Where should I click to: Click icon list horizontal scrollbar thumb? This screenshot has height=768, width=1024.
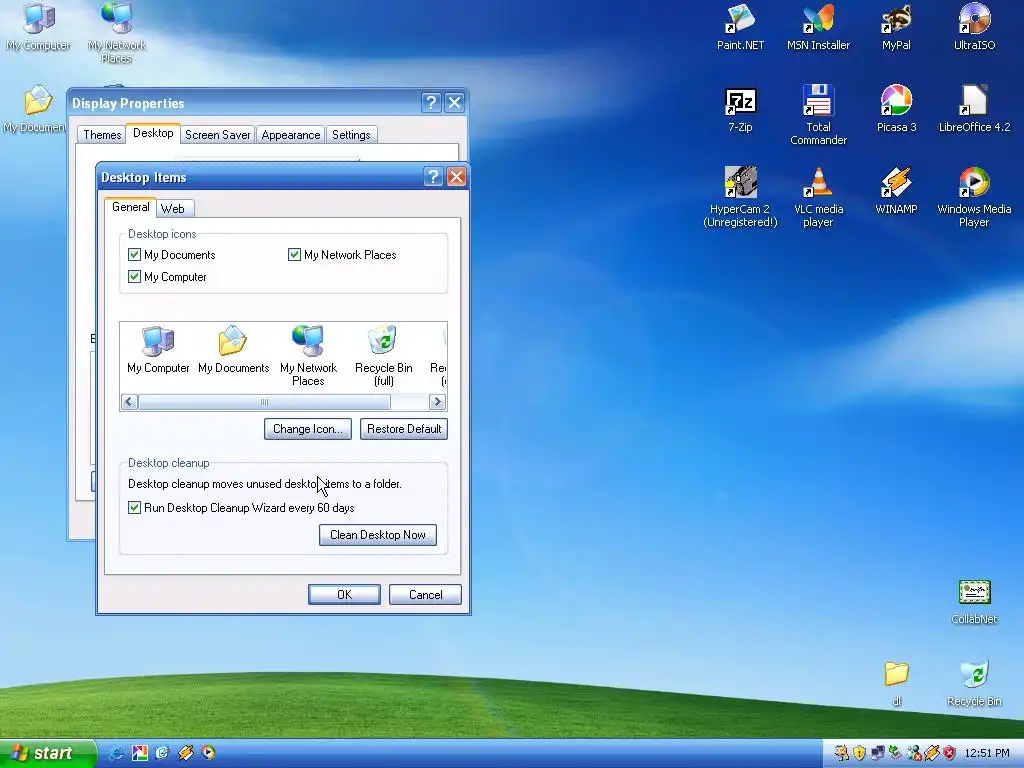pyautogui.click(x=264, y=402)
